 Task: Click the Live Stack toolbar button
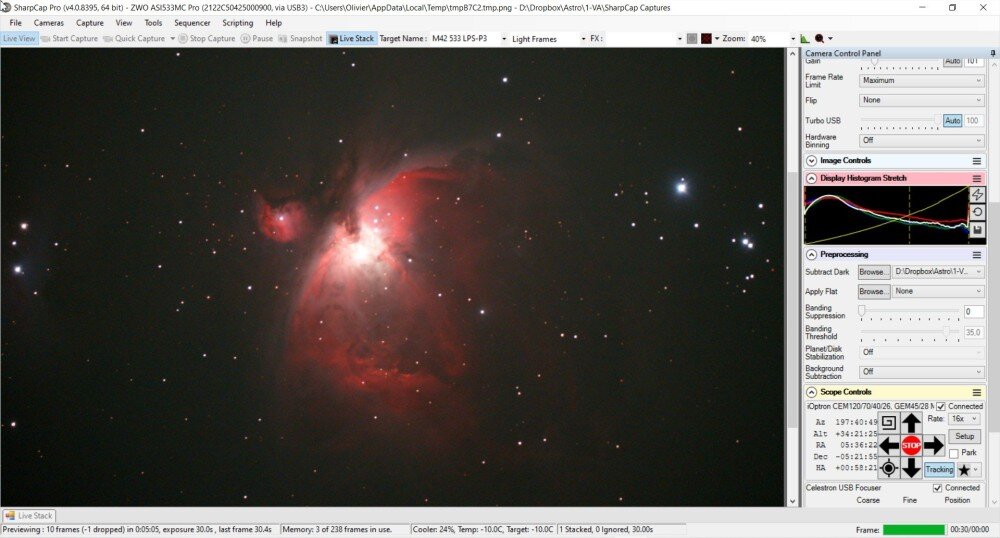tap(351, 39)
